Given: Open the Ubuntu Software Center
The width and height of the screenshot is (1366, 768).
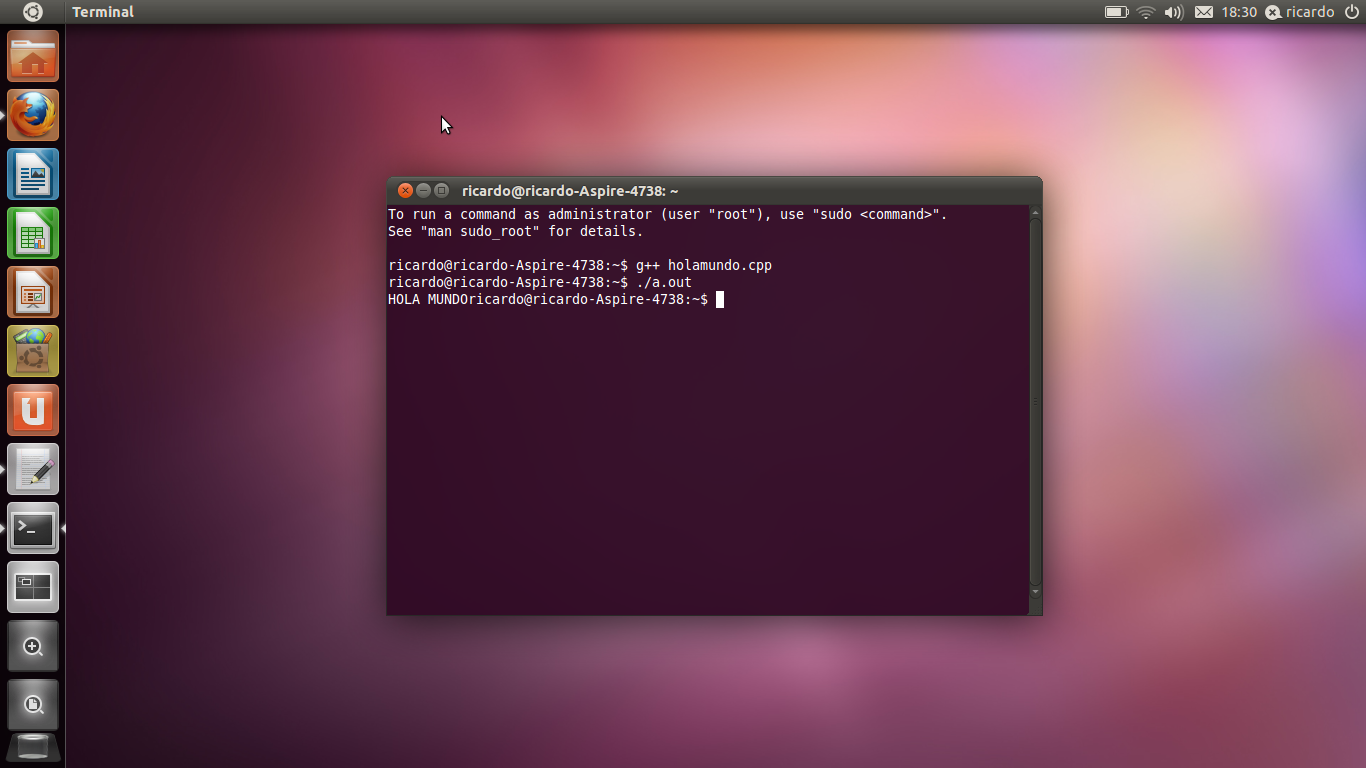Looking at the screenshot, I should click(x=33, y=350).
